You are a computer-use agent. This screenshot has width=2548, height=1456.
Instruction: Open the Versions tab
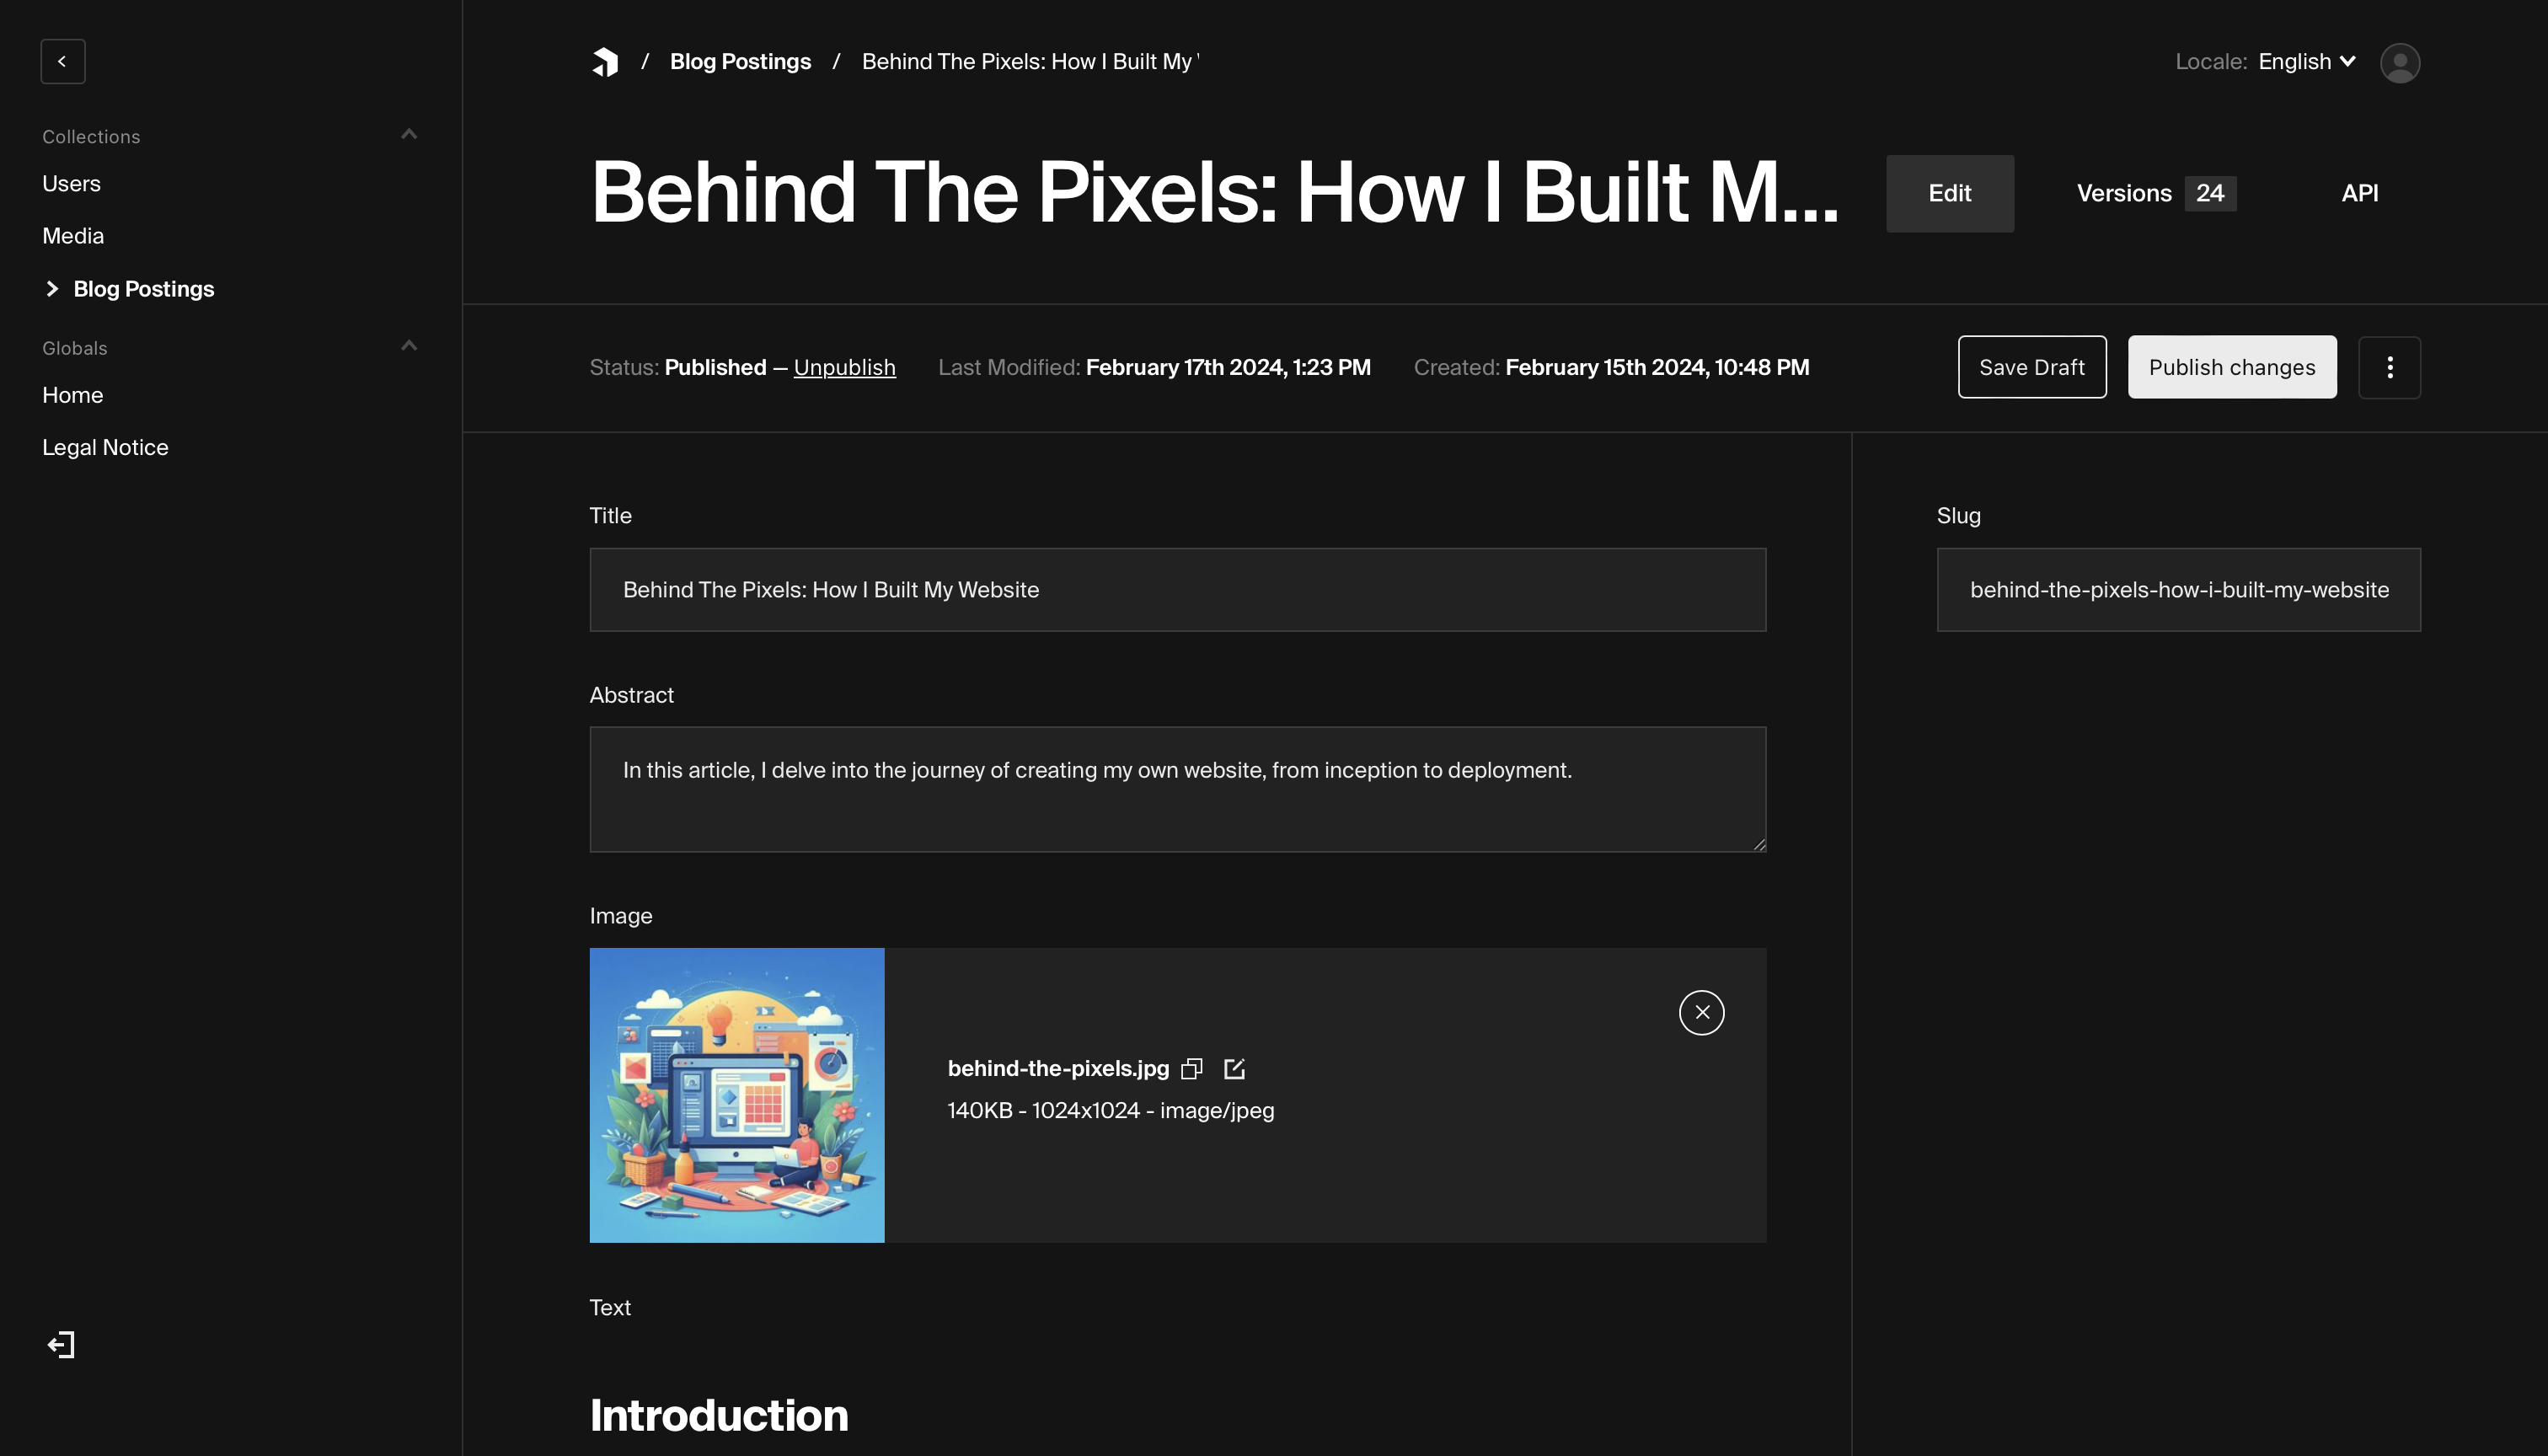click(2155, 193)
